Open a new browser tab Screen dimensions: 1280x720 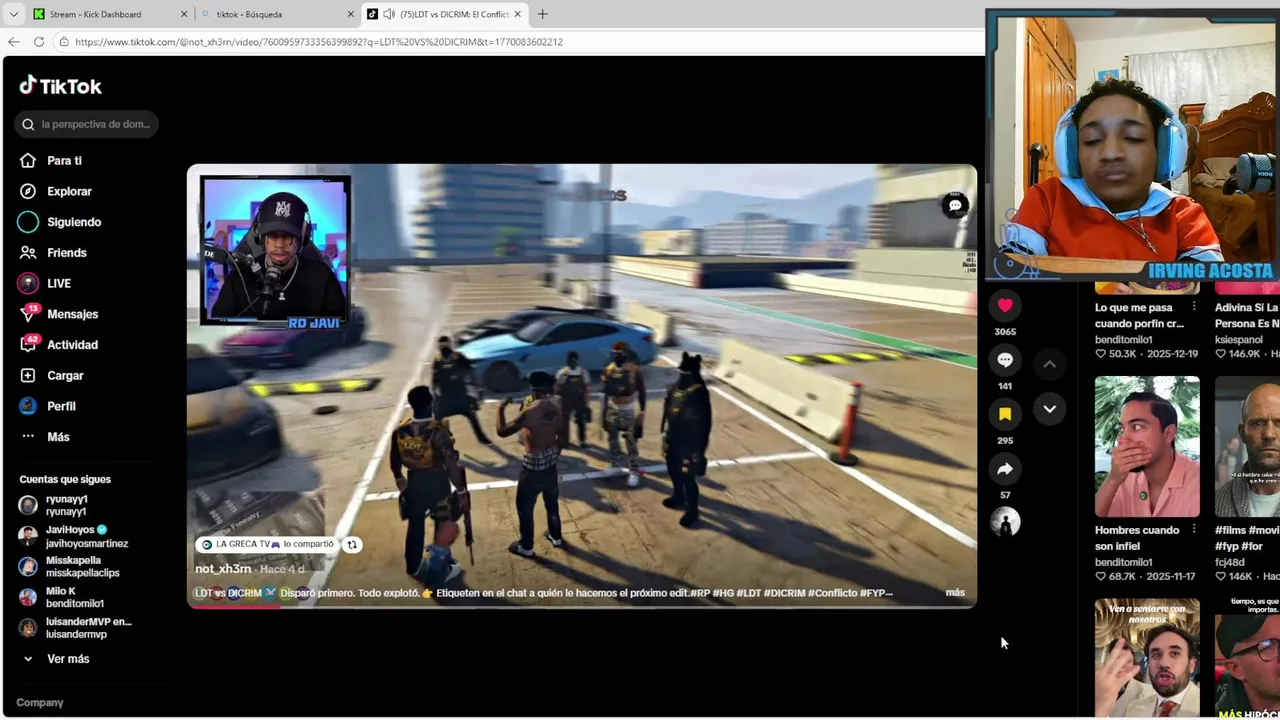click(542, 14)
